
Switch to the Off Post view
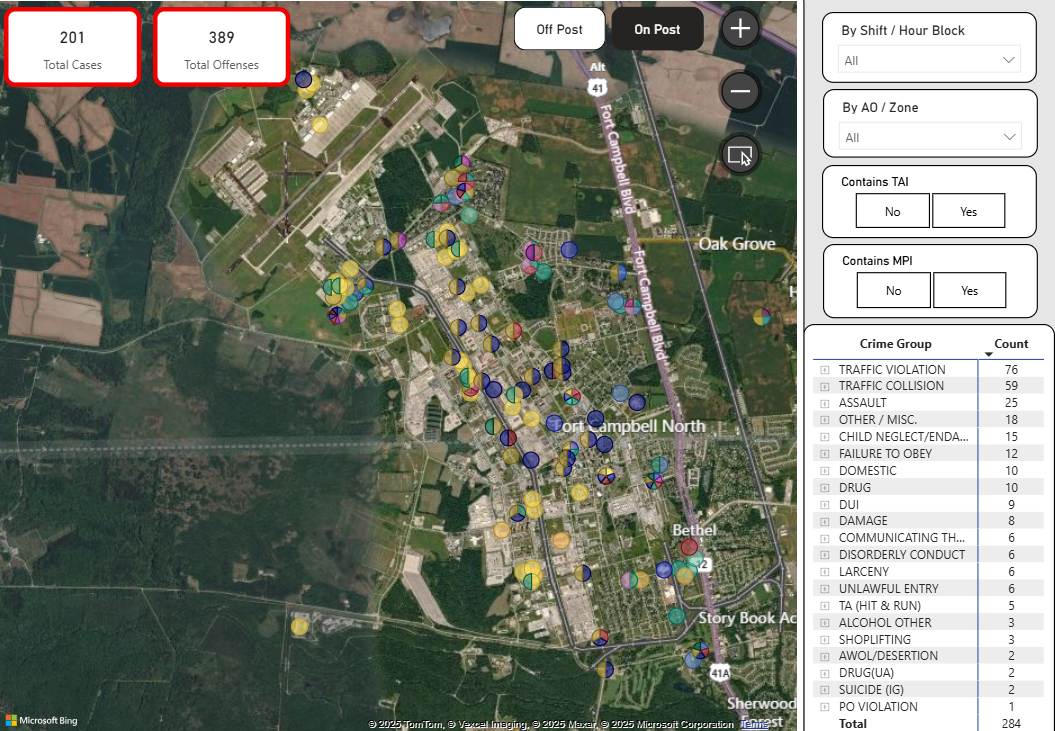click(x=560, y=29)
